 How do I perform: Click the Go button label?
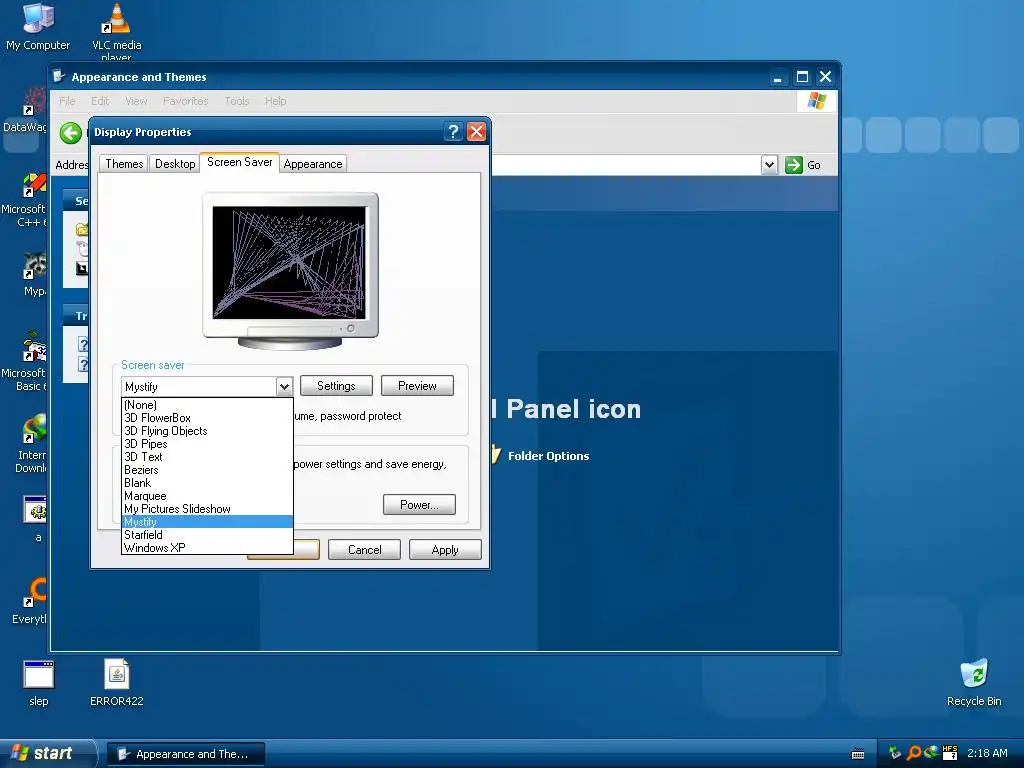[814, 165]
